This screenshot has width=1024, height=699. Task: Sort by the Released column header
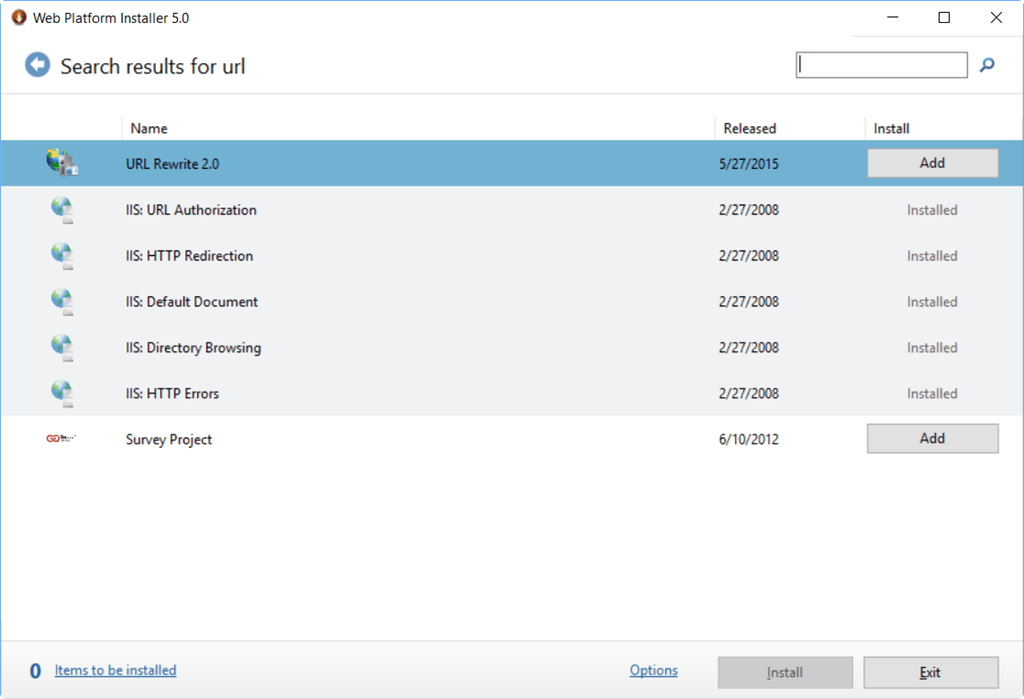(750, 129)
